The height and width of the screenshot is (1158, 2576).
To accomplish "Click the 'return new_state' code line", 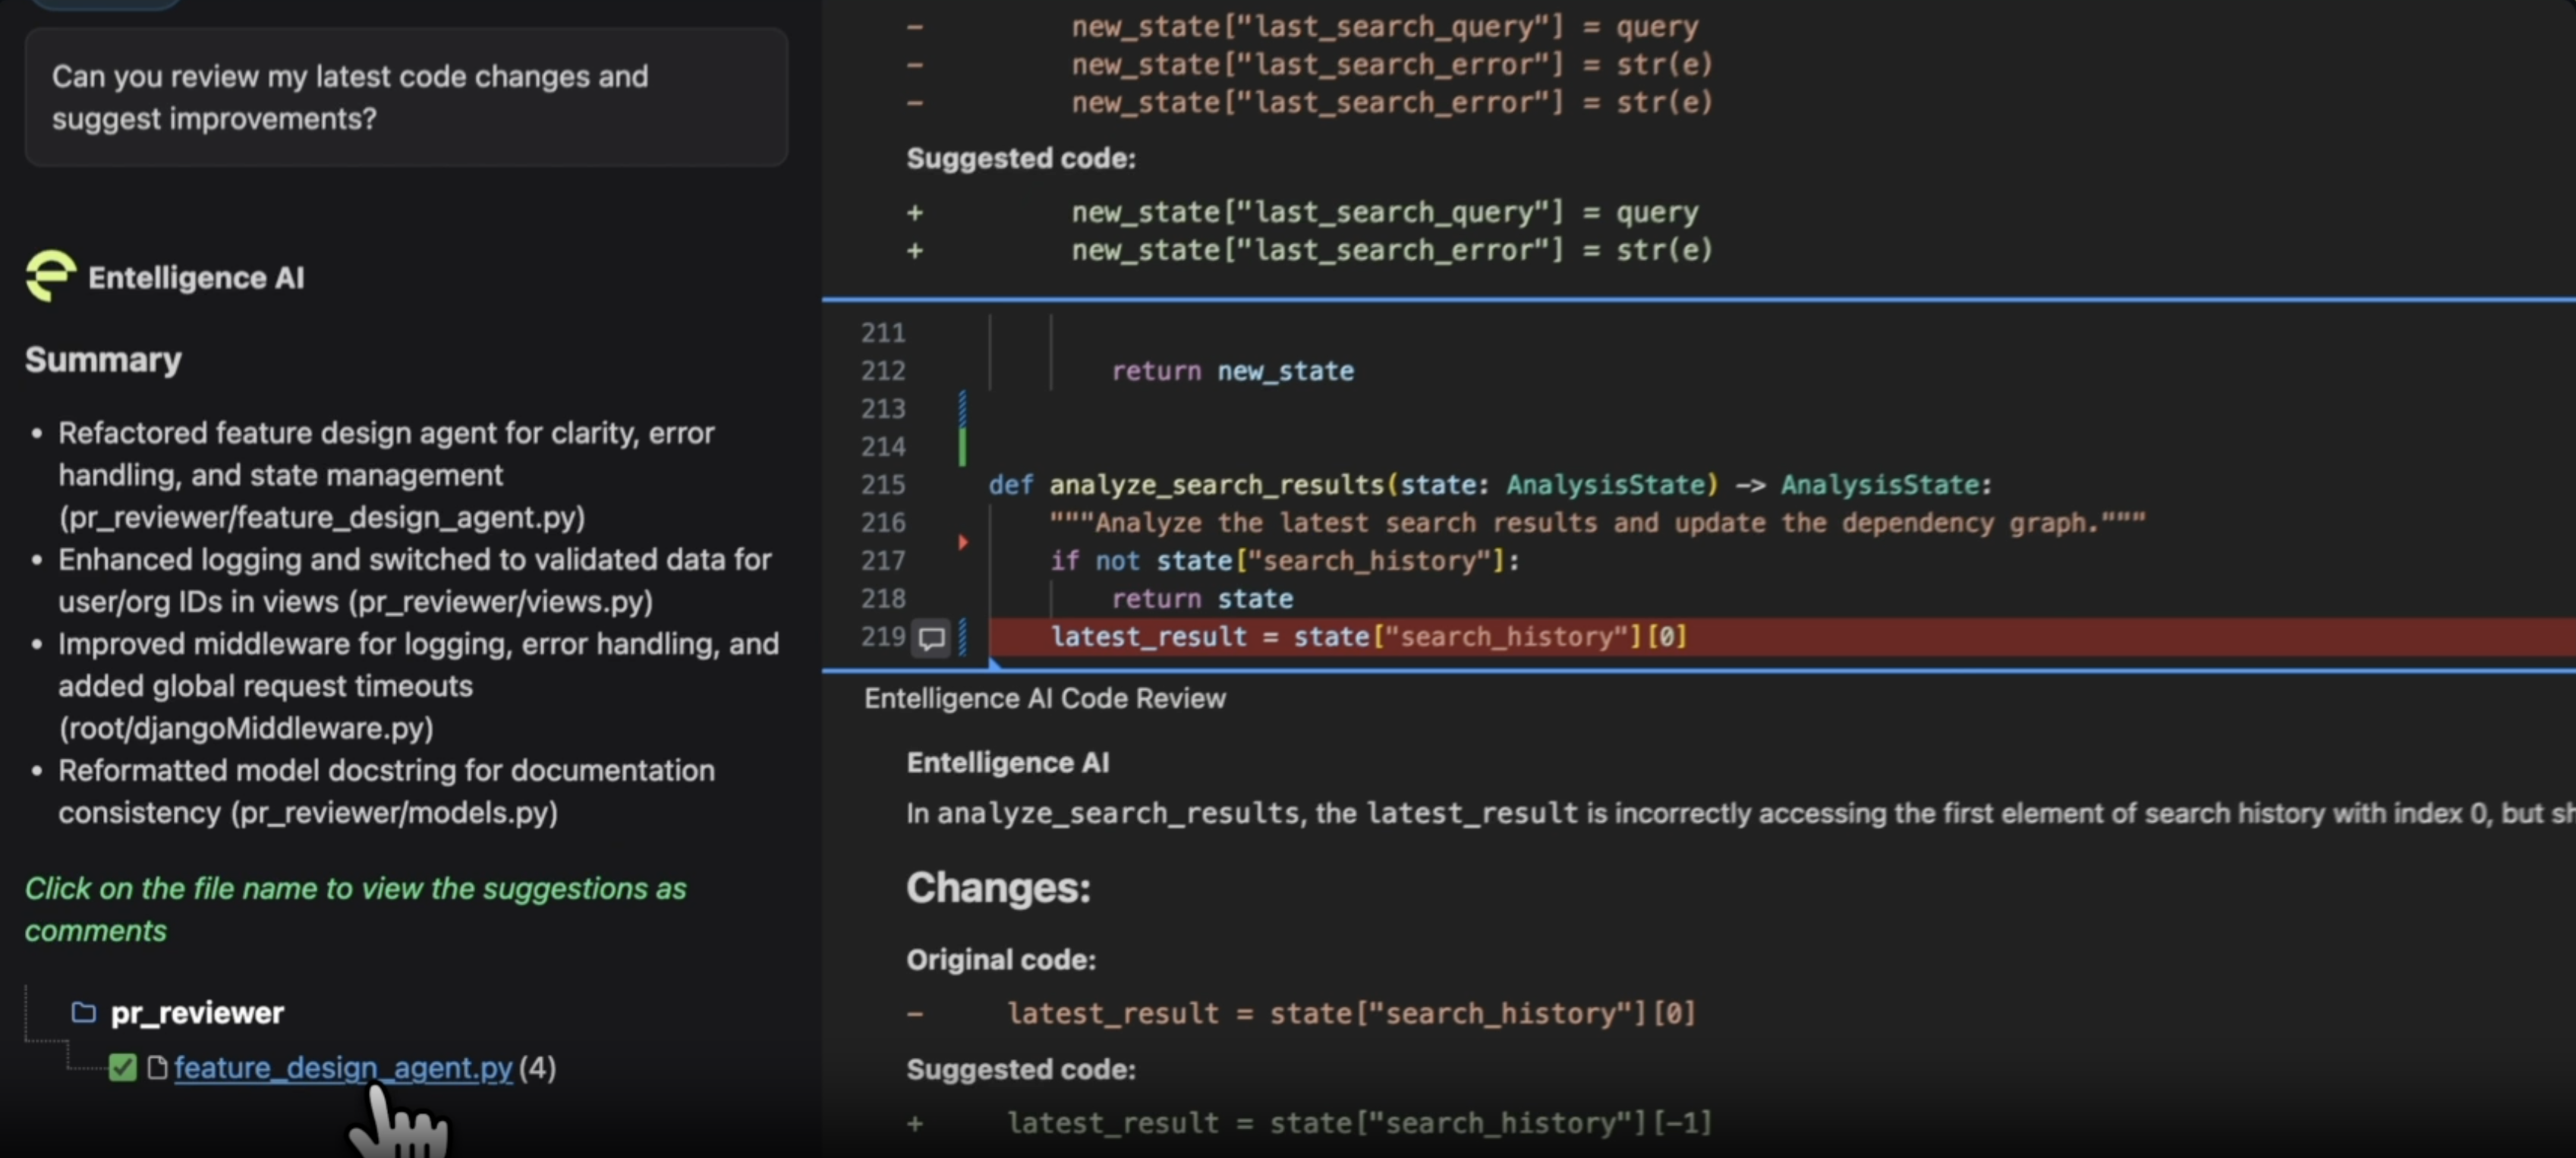I will [x=1232, y=371].
